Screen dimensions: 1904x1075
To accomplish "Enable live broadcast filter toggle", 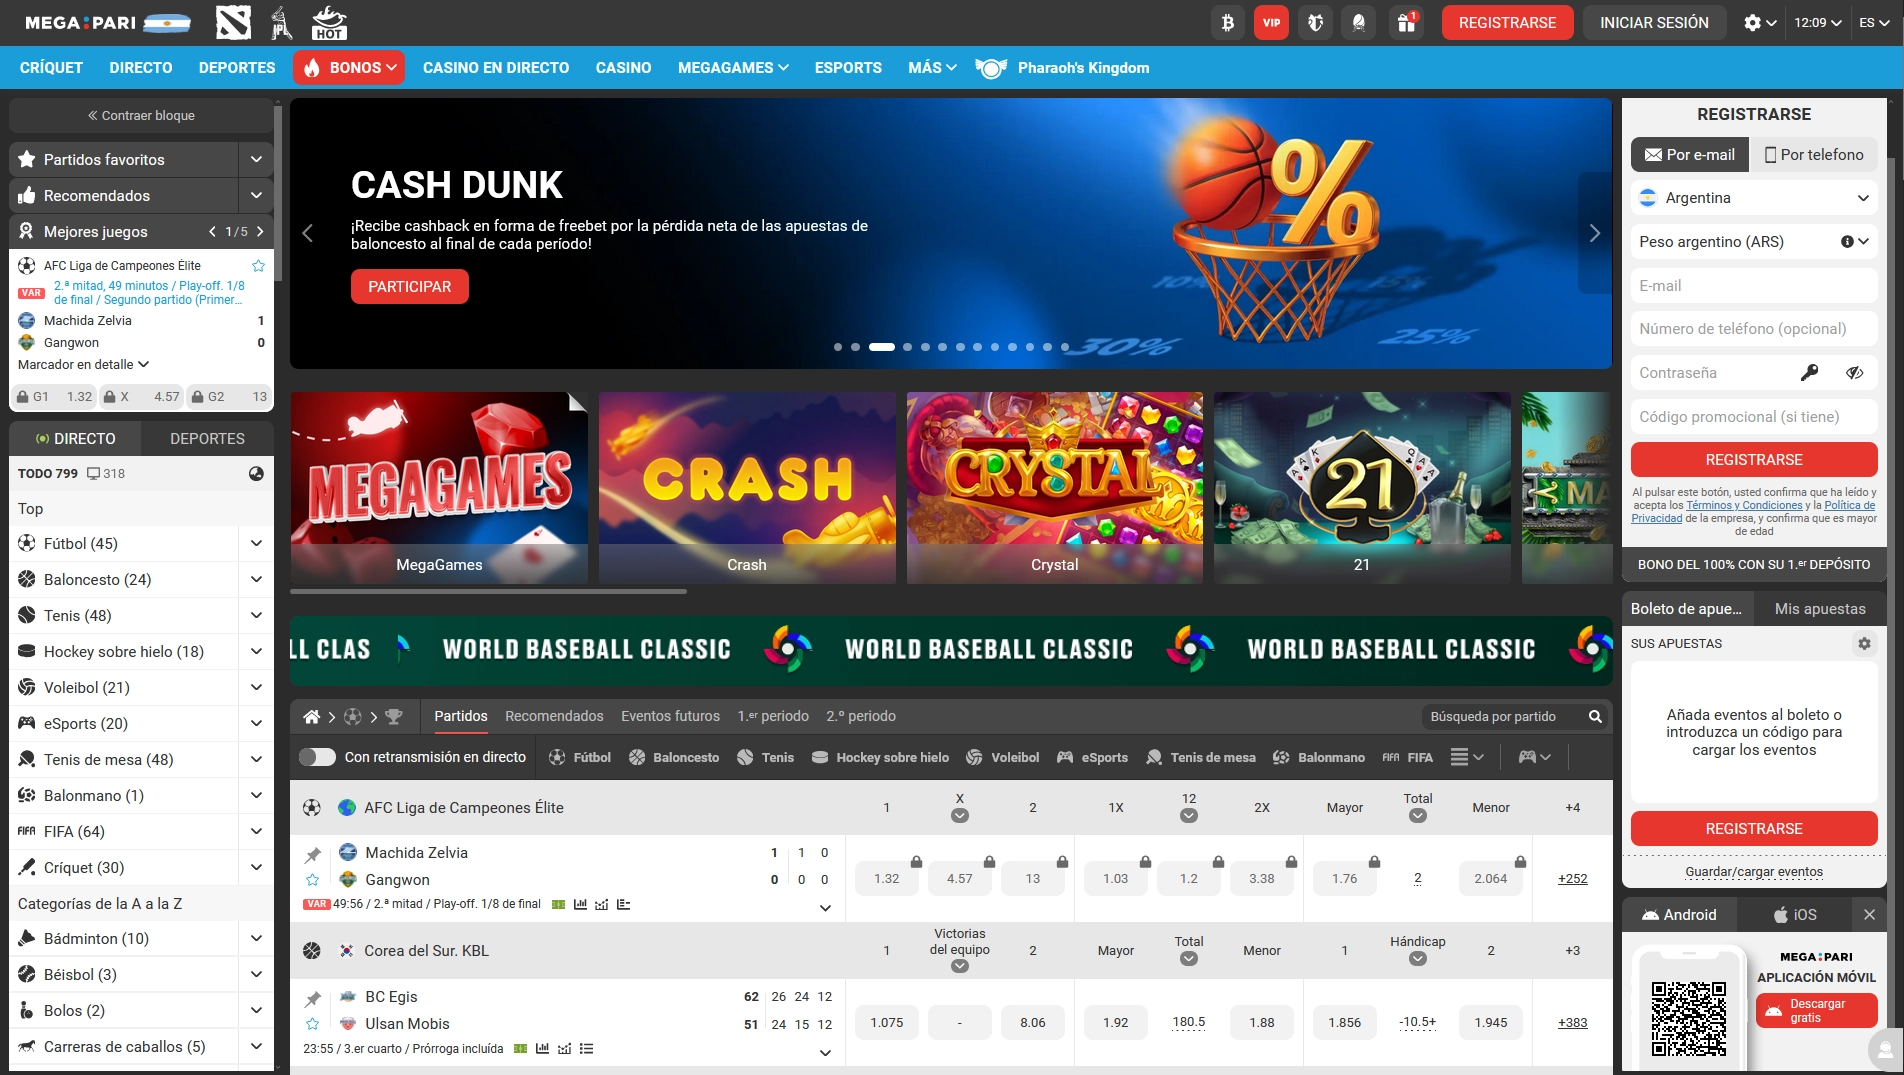I will (317, 757).
